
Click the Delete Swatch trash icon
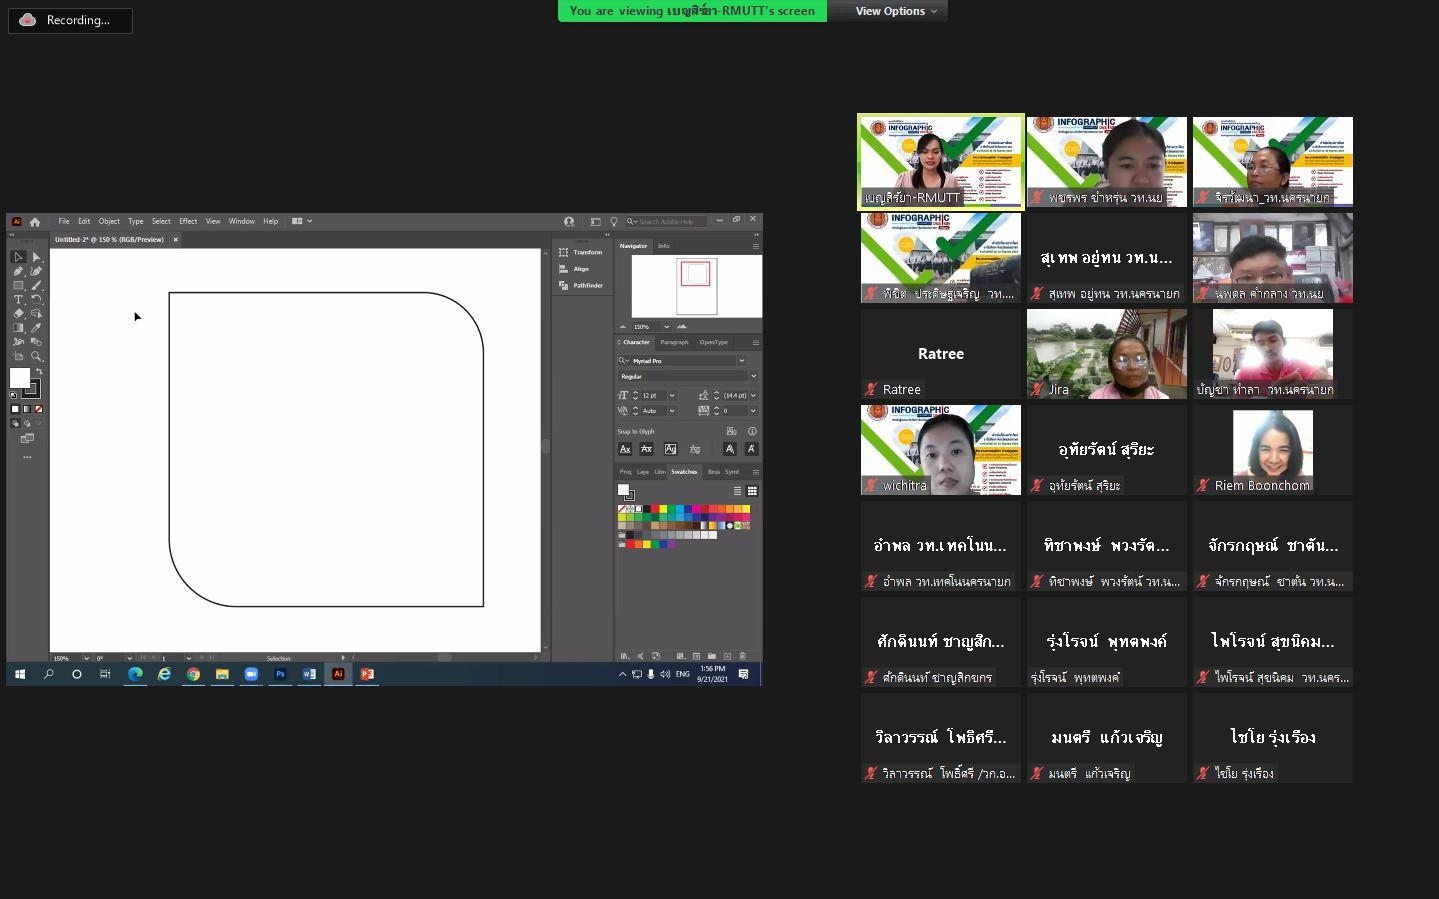coord(742,656)
